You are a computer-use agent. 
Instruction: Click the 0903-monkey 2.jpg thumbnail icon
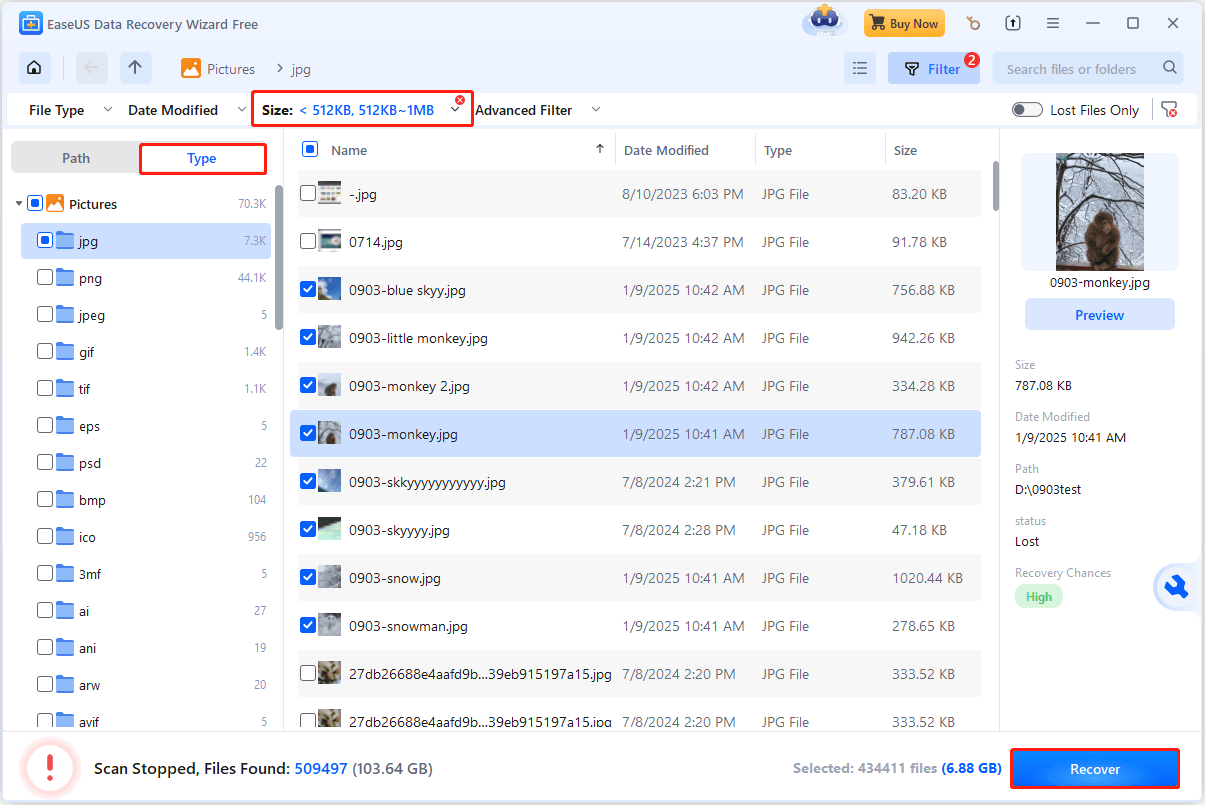330,386
